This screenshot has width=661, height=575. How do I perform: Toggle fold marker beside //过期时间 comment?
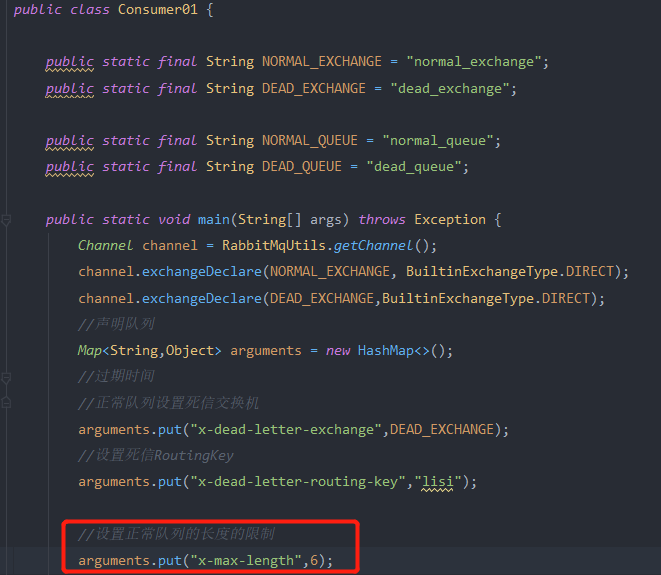[6, 378]
